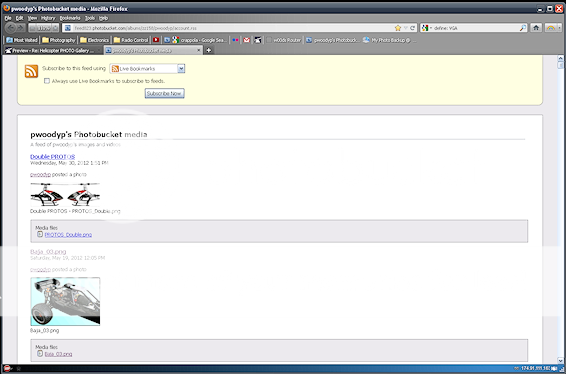Click the site identity icon in address bar

[x=68, y=28]
